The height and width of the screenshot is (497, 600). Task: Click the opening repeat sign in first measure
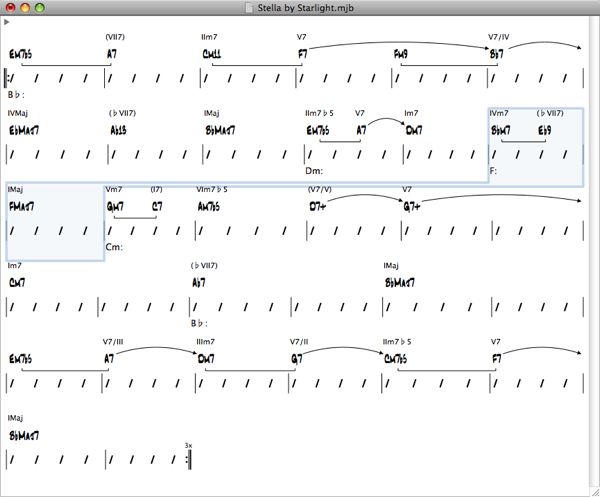click(x=10, y=78)
